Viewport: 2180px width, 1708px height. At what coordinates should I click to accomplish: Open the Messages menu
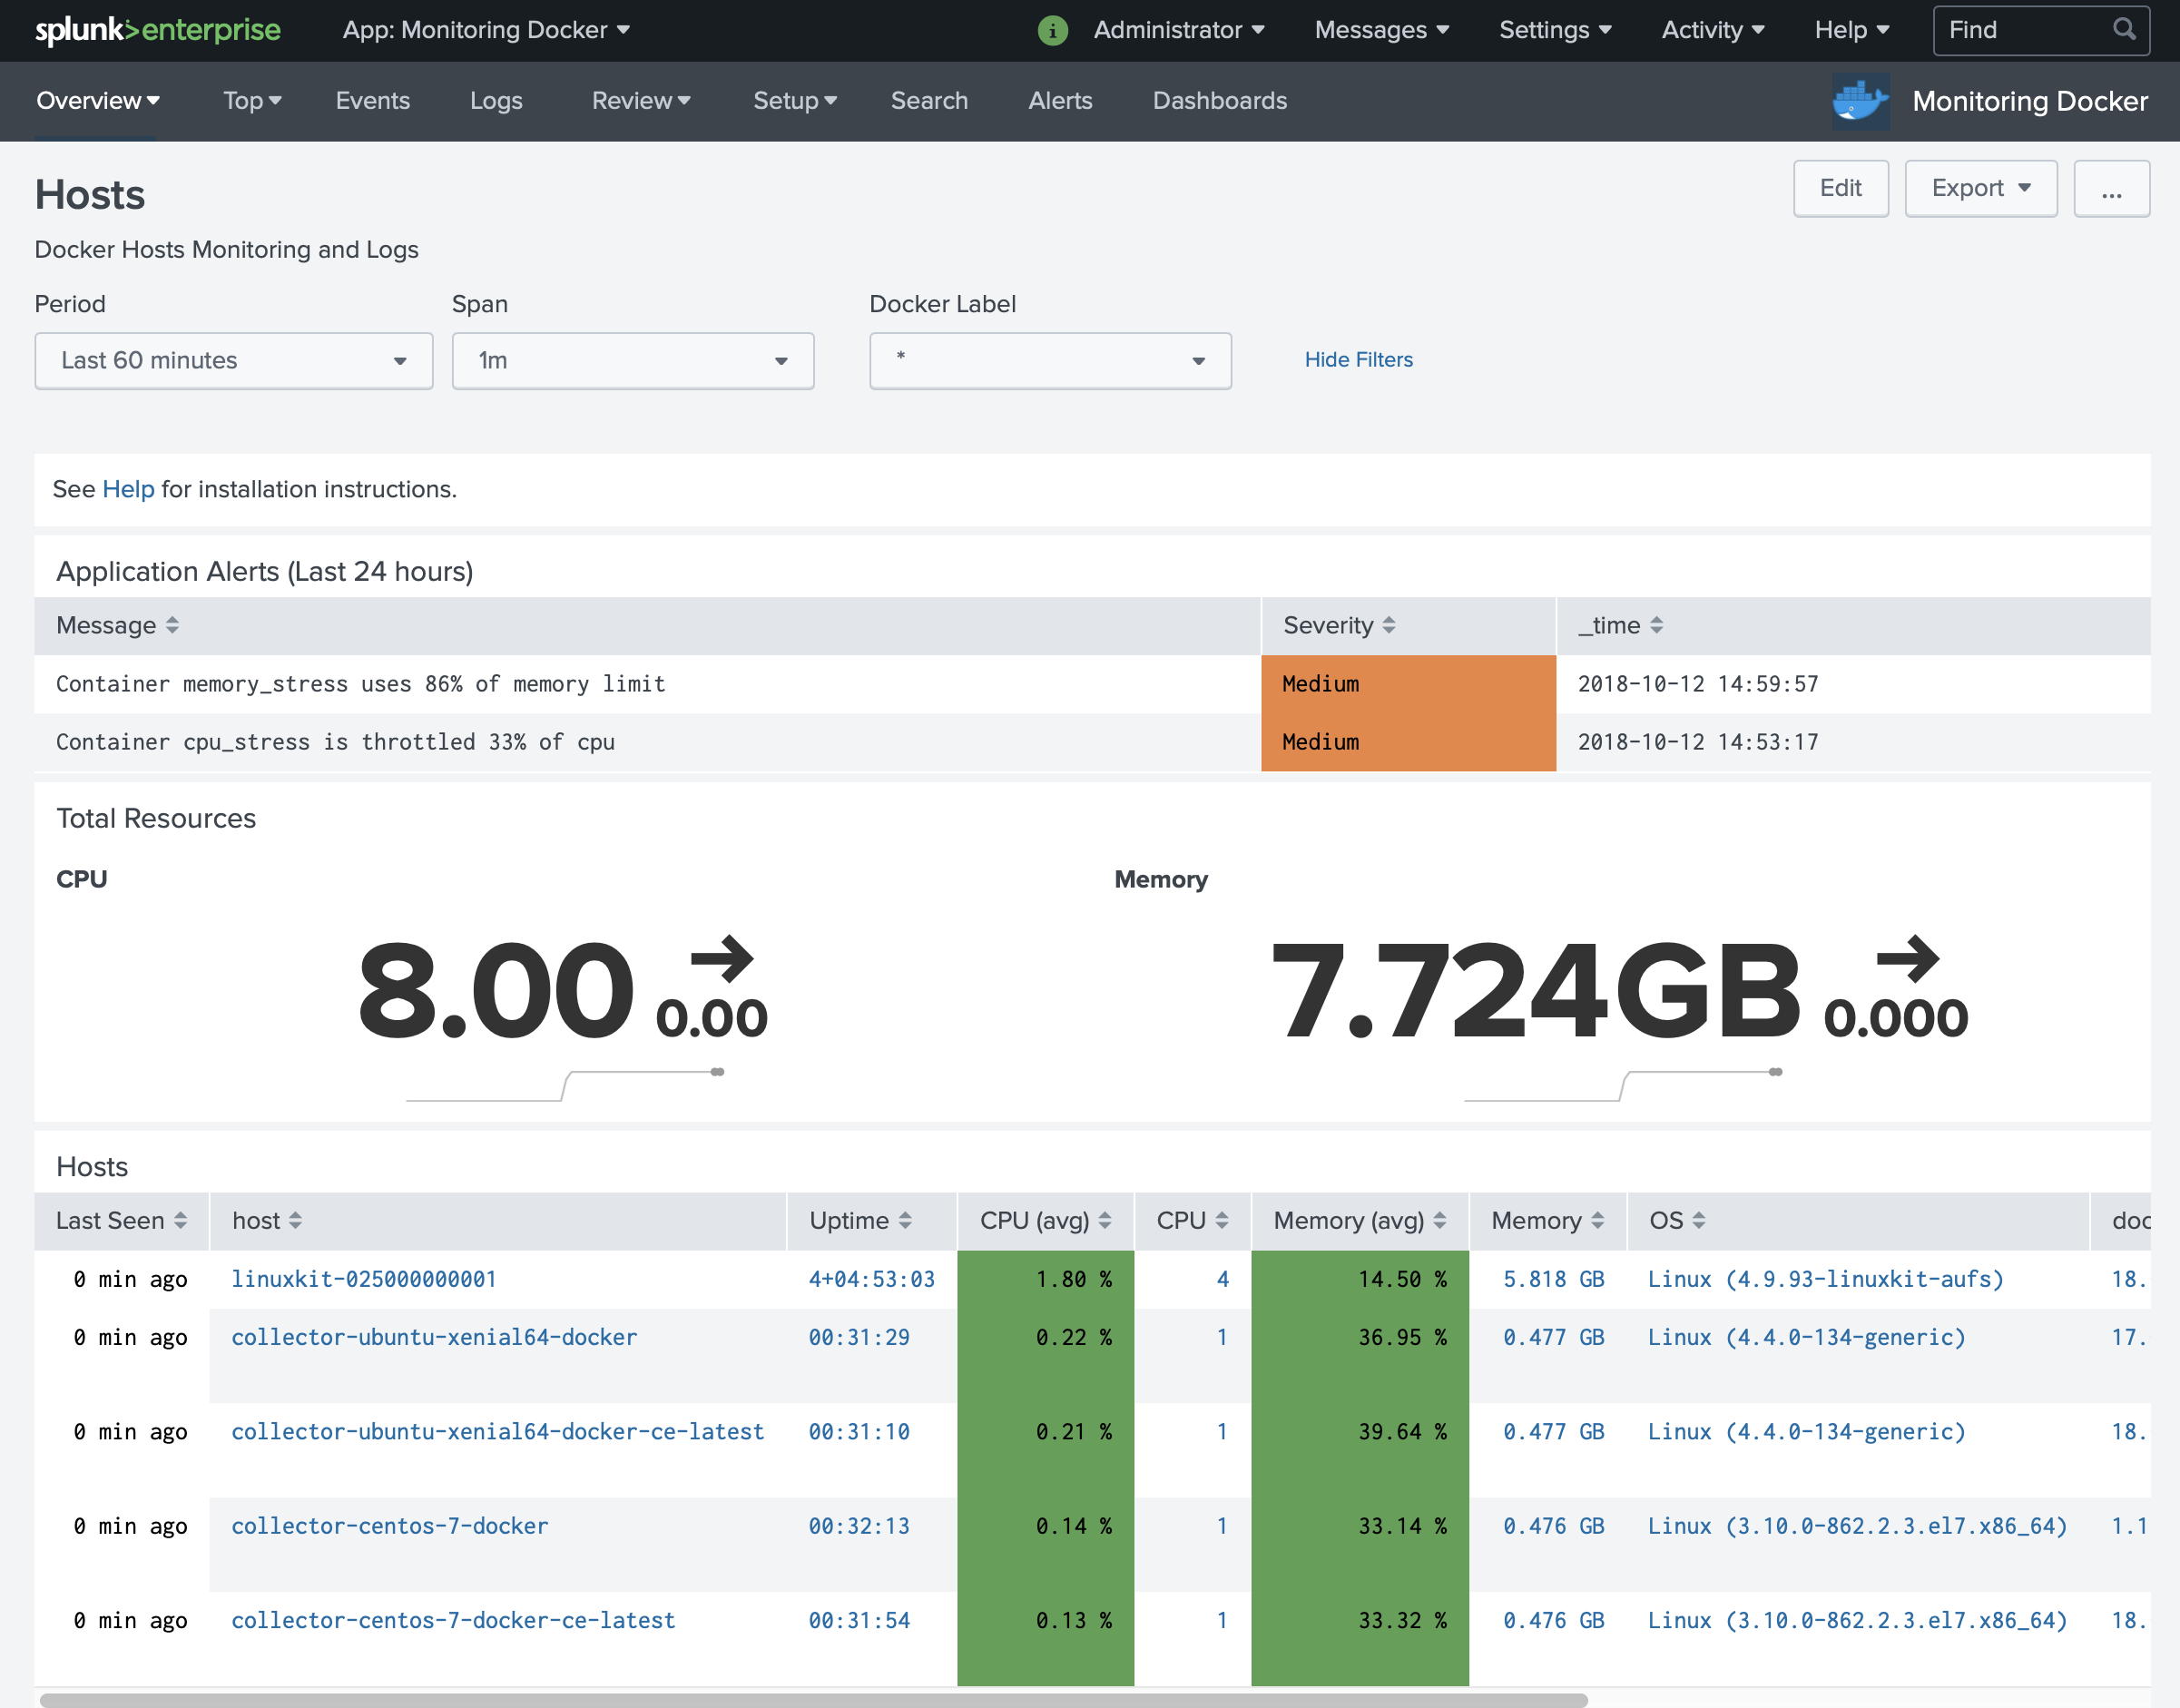pos(1382,30)
